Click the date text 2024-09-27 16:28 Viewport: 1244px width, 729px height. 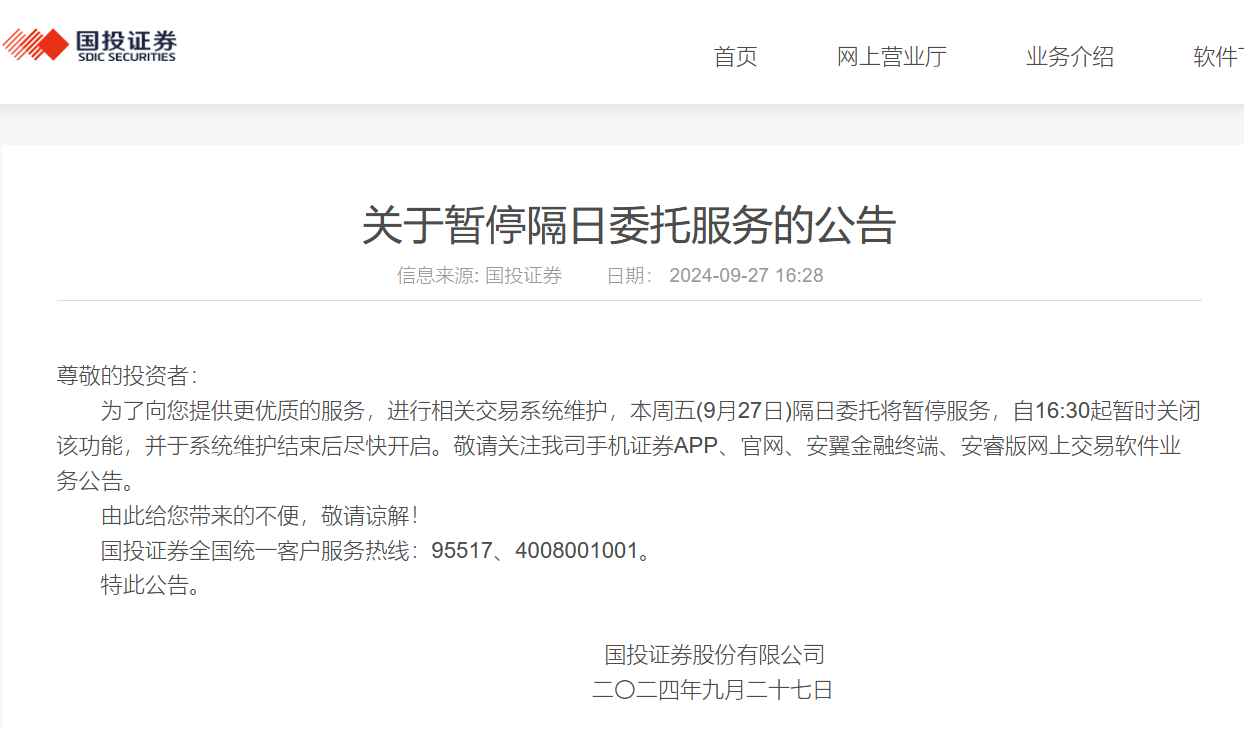[746, 276]
